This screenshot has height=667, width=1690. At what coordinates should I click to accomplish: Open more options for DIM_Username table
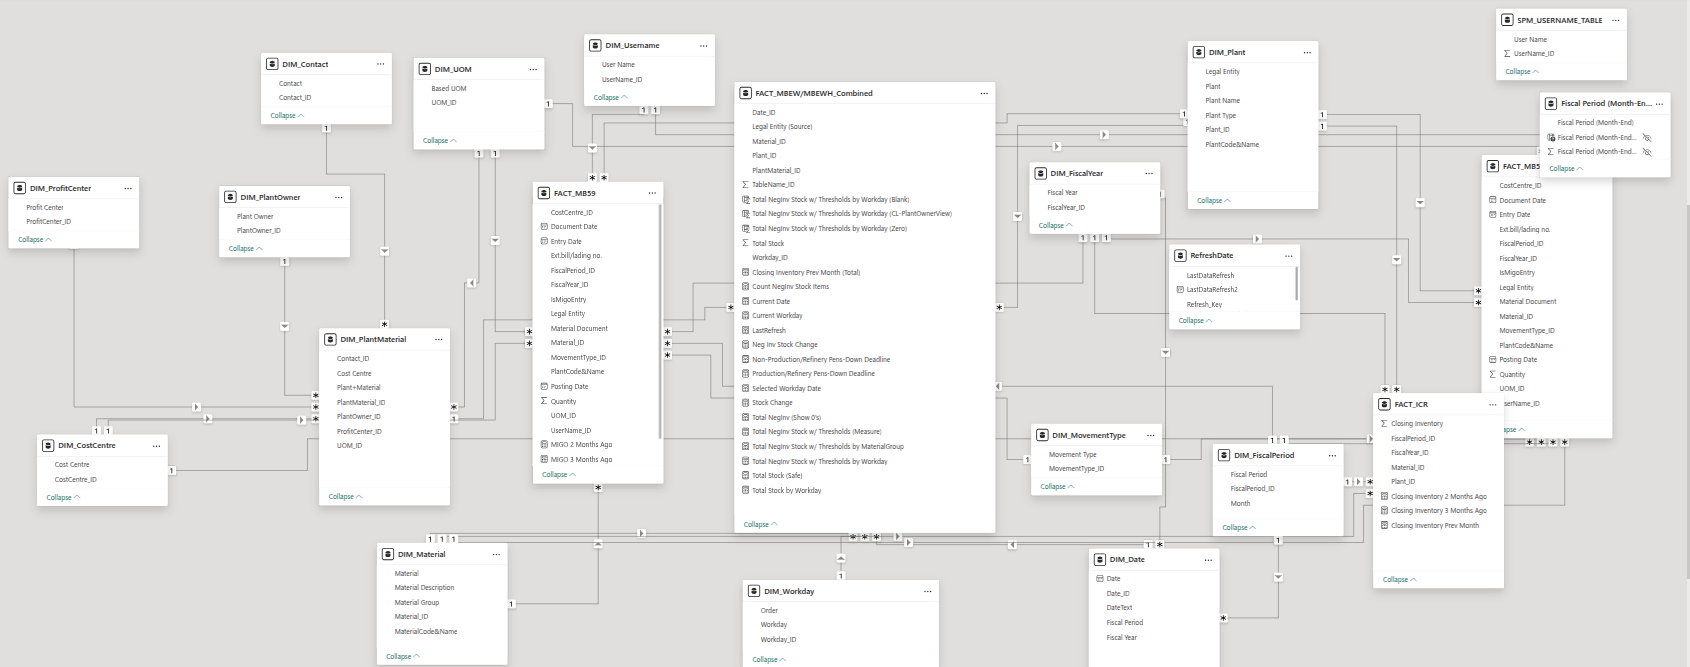click(703, 46)
